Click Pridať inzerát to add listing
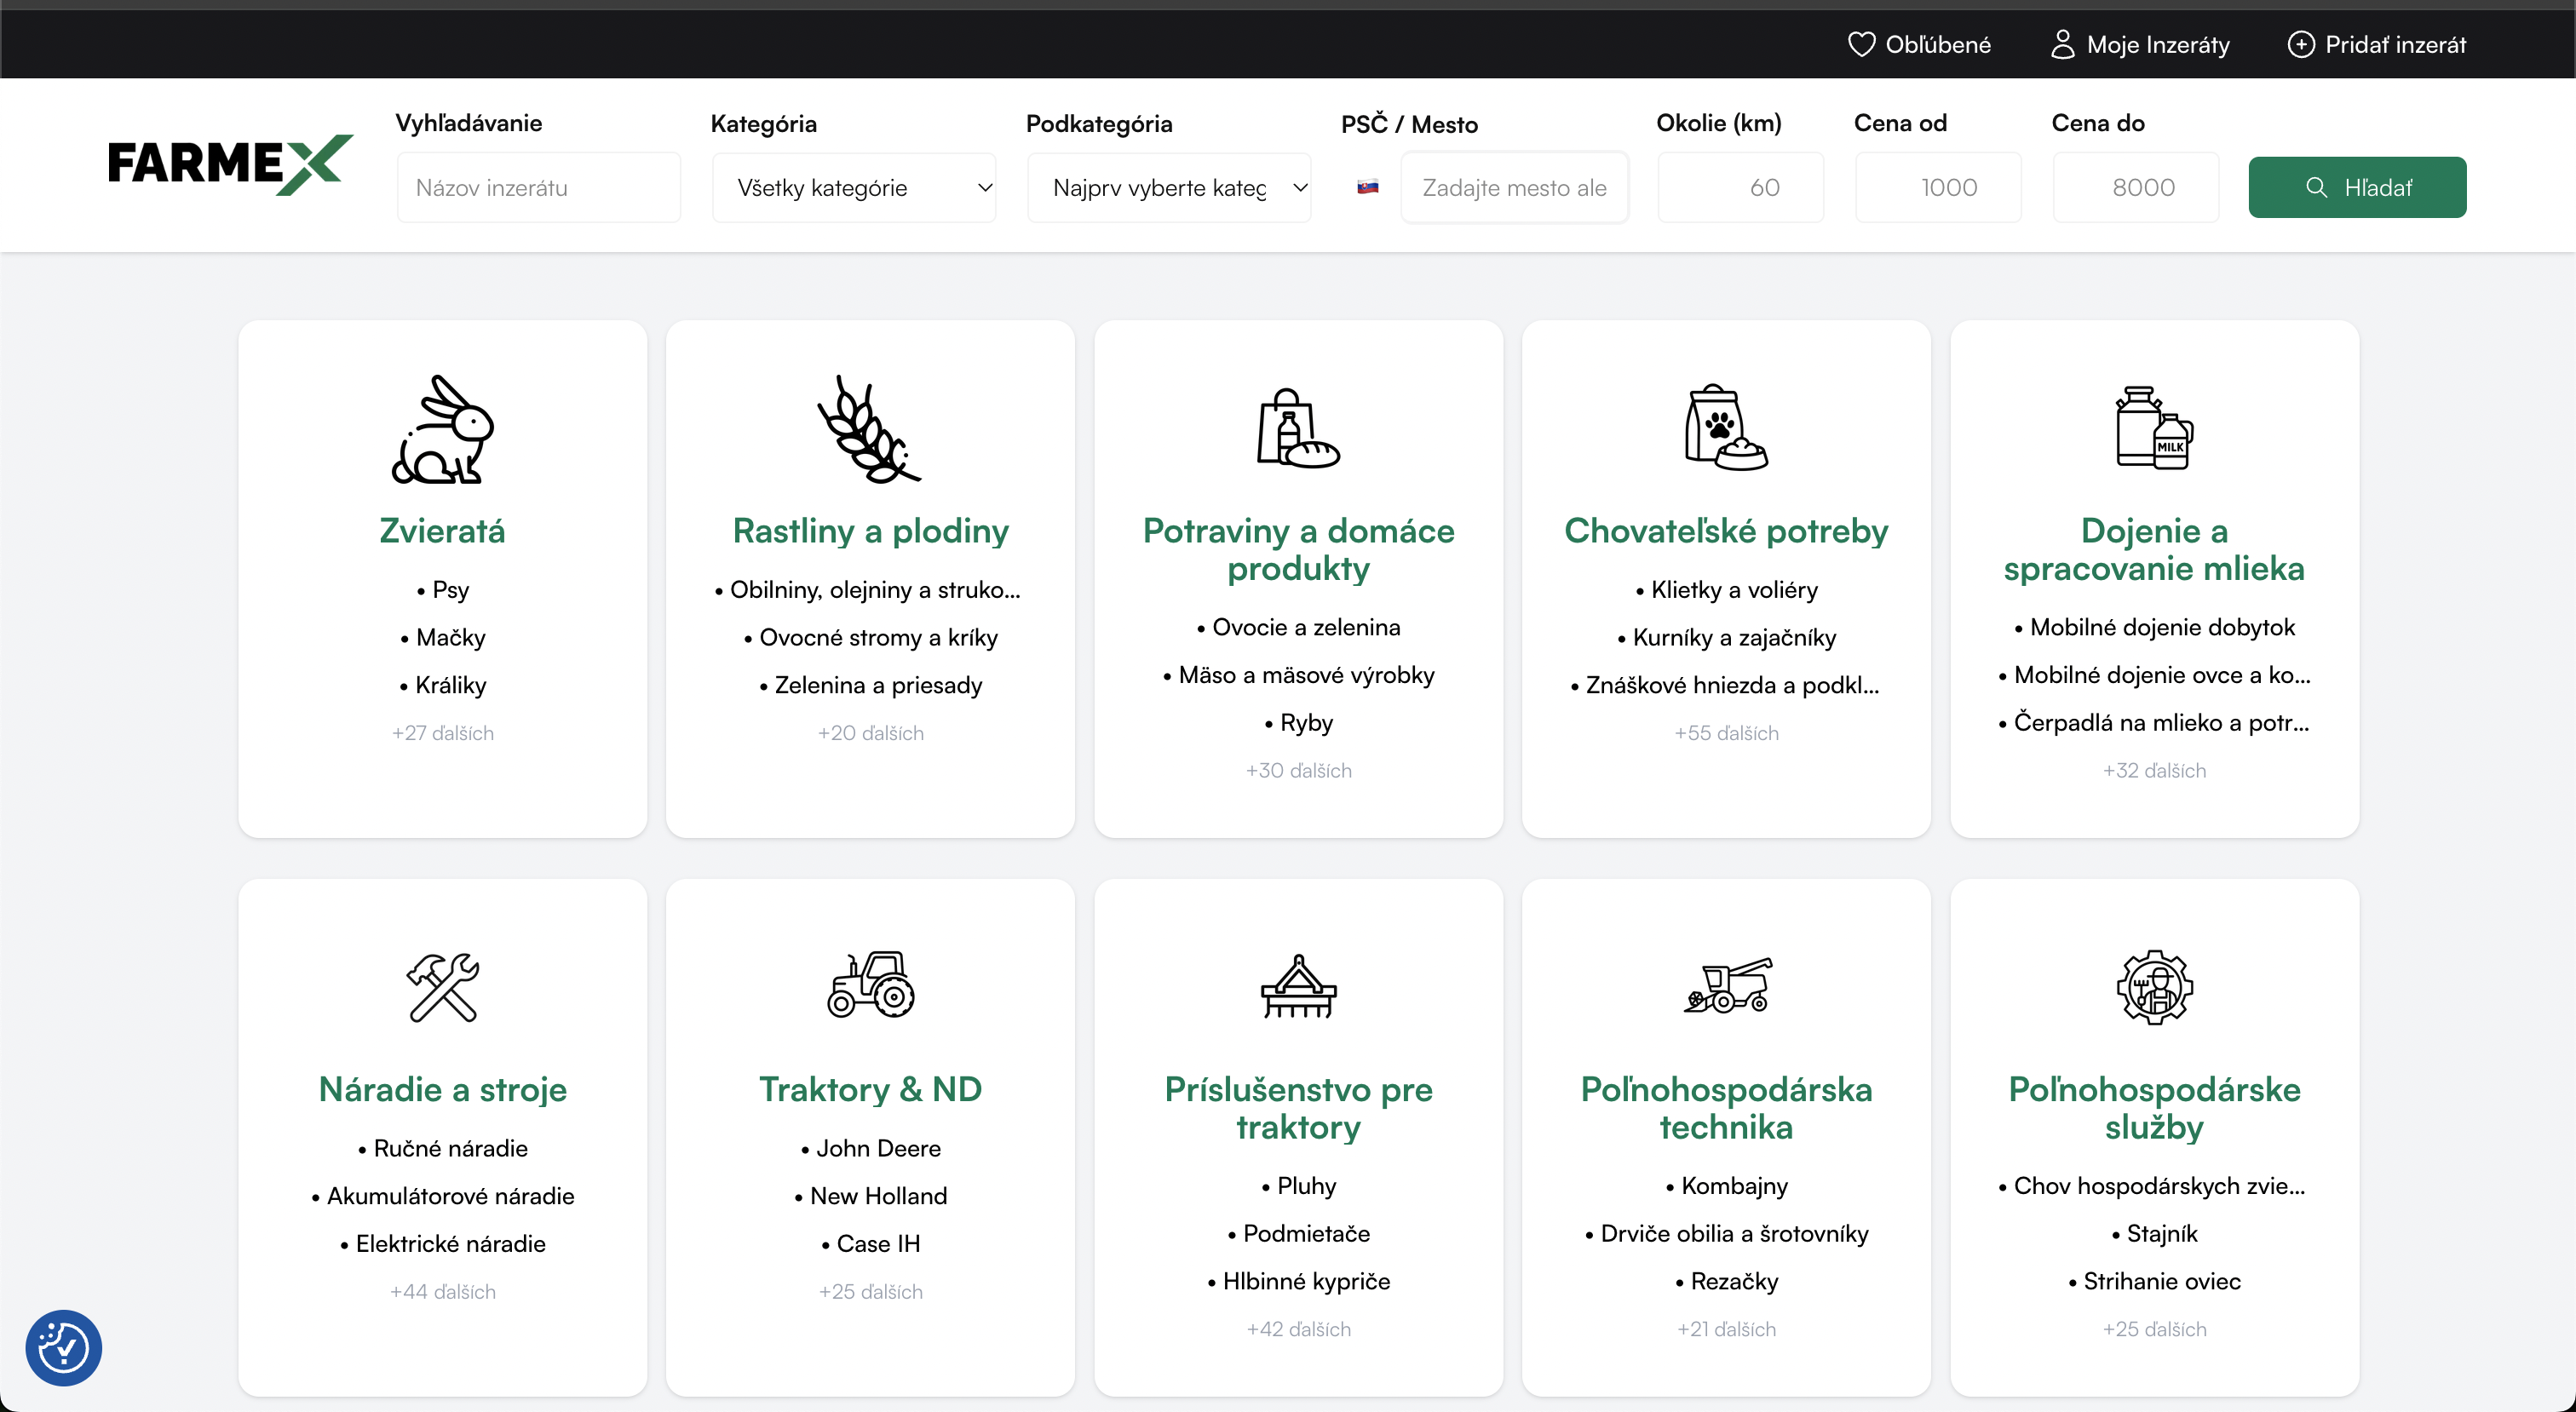Image resolution: width=2576 pixels, height=1412 pixels. point(2376,44)
